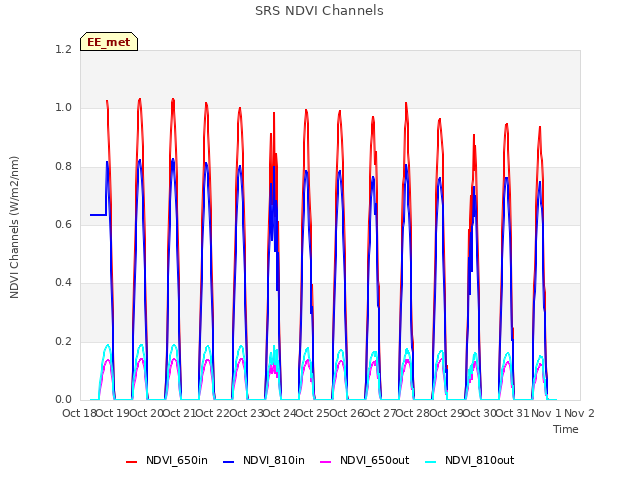
Task: Click the 1.2 y-axis tick label
Action: [63, 49]
